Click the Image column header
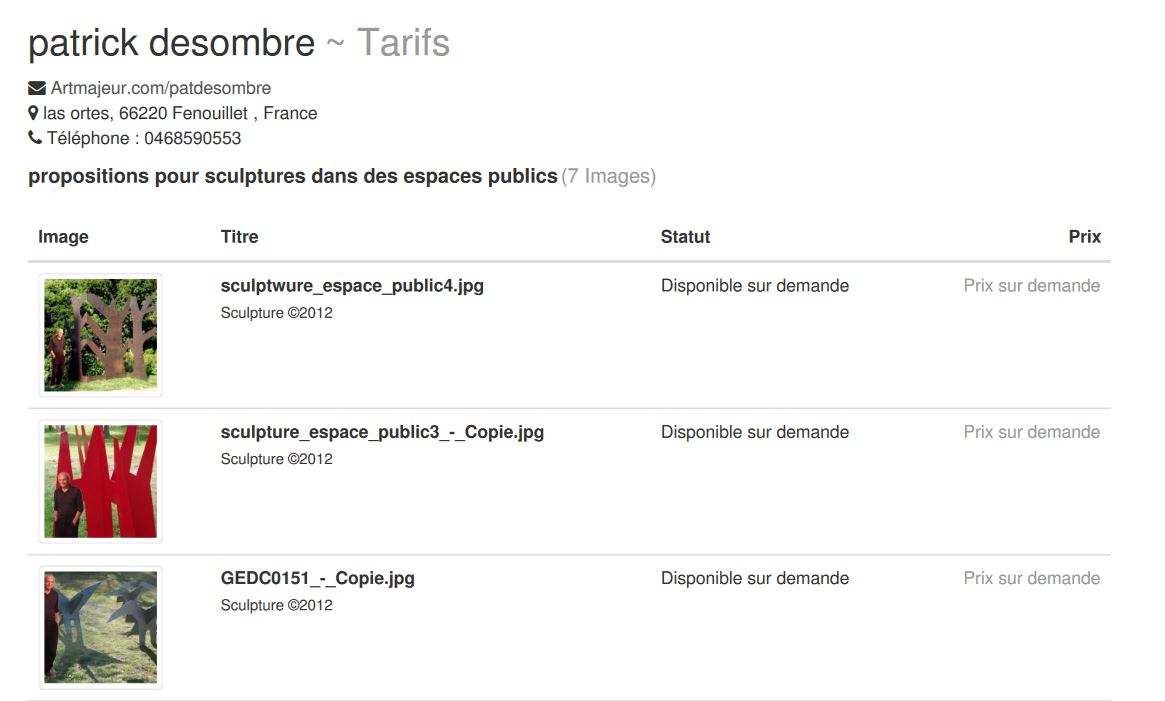 pyautogui.click(x=63, y=237)
